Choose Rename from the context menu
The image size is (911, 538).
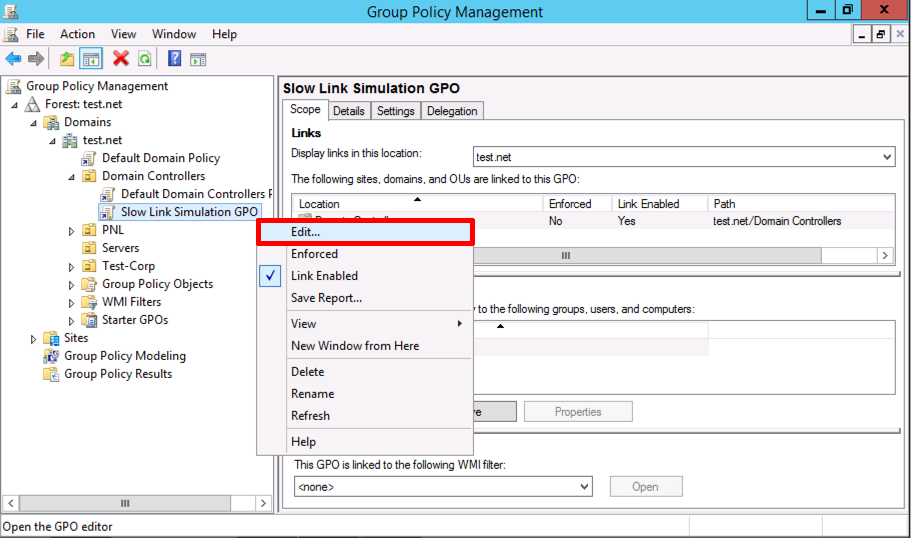click(x=365, y=394)
